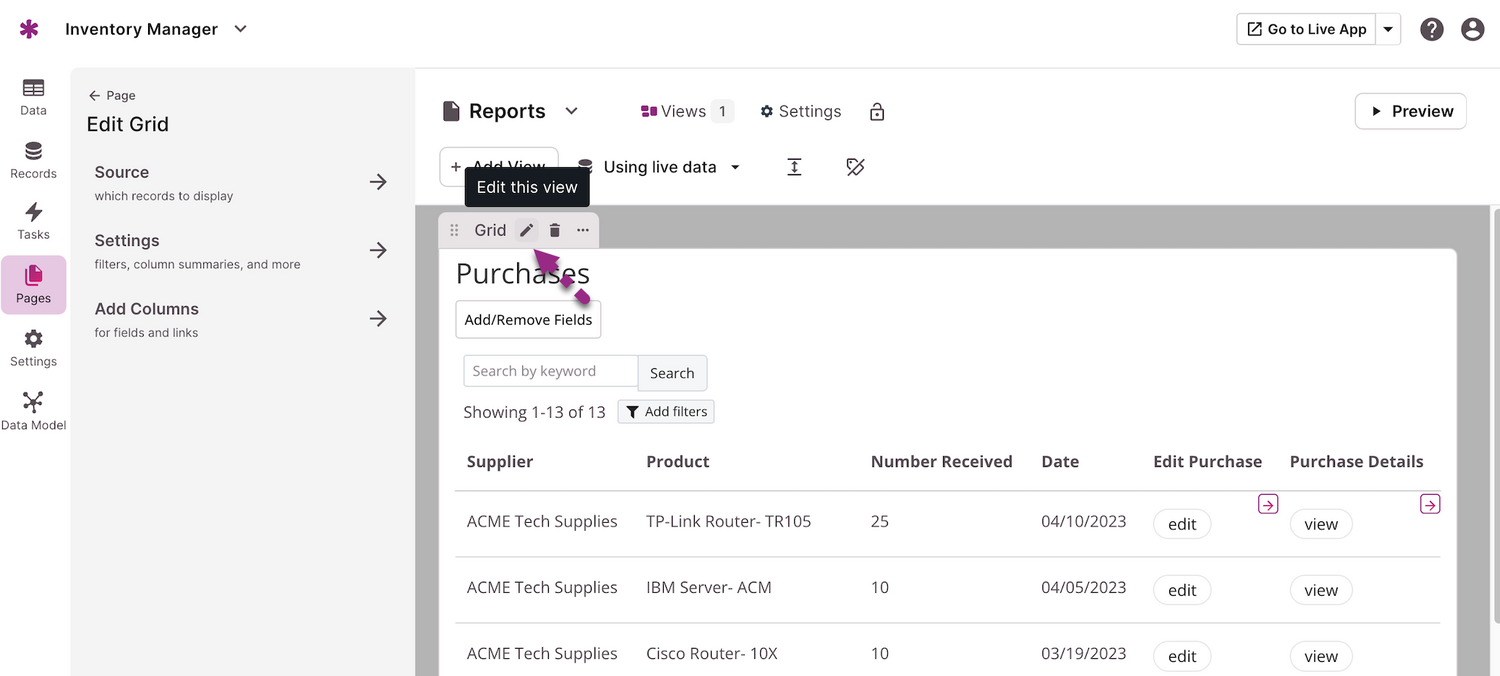The image size is (1500, 676).
Task: Expand the Using live data dropdown
Action: (735, 167)
